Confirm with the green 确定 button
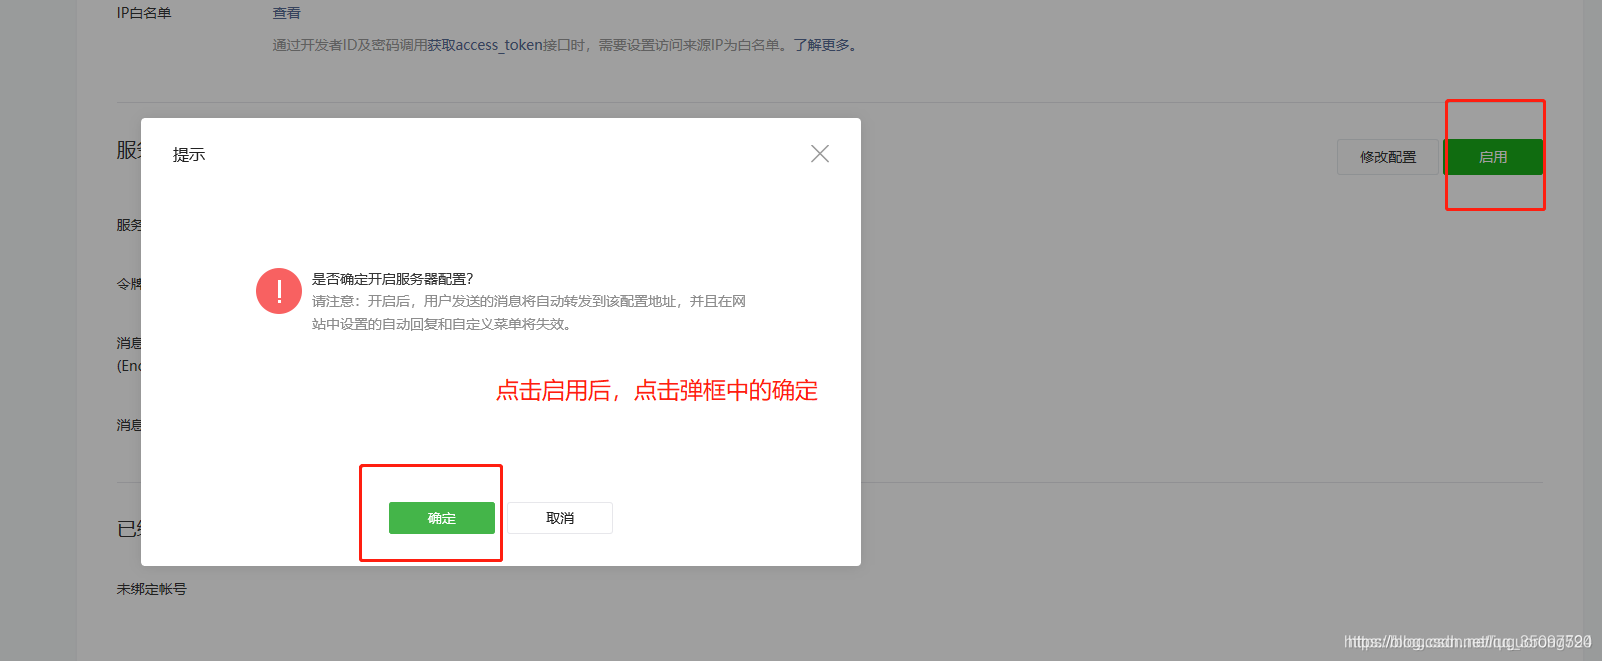Viewport: 1602px width, 661px height. click(x=441, y=518)
